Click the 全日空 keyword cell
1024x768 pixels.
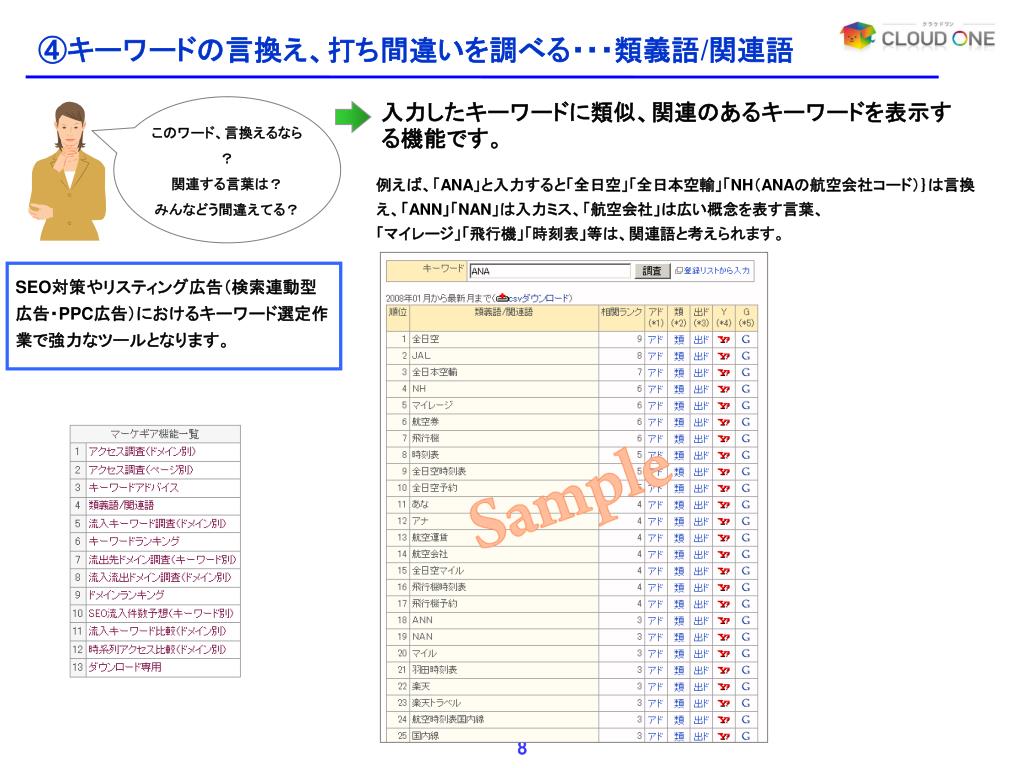pos(504,340)
